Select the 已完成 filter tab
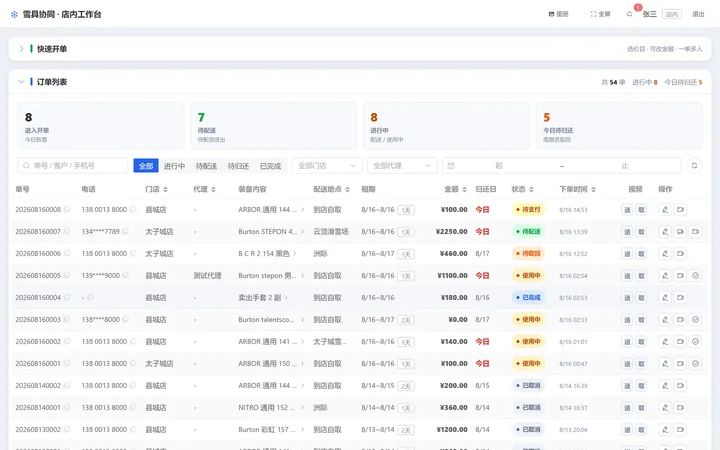 tap(270, 166)
